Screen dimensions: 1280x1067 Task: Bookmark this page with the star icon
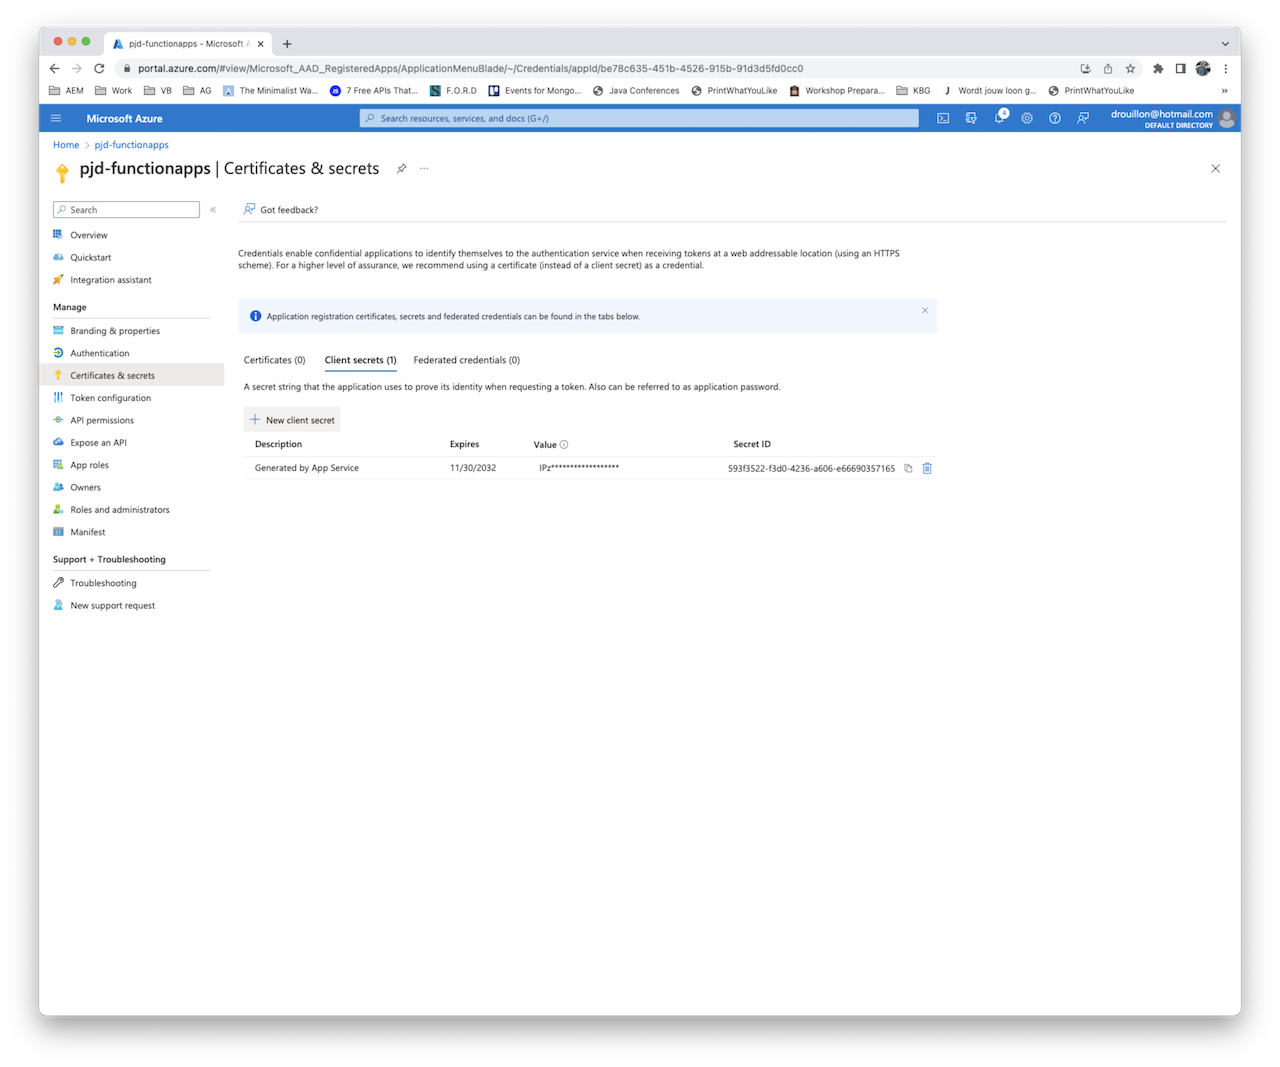(x=1130, y=68)
